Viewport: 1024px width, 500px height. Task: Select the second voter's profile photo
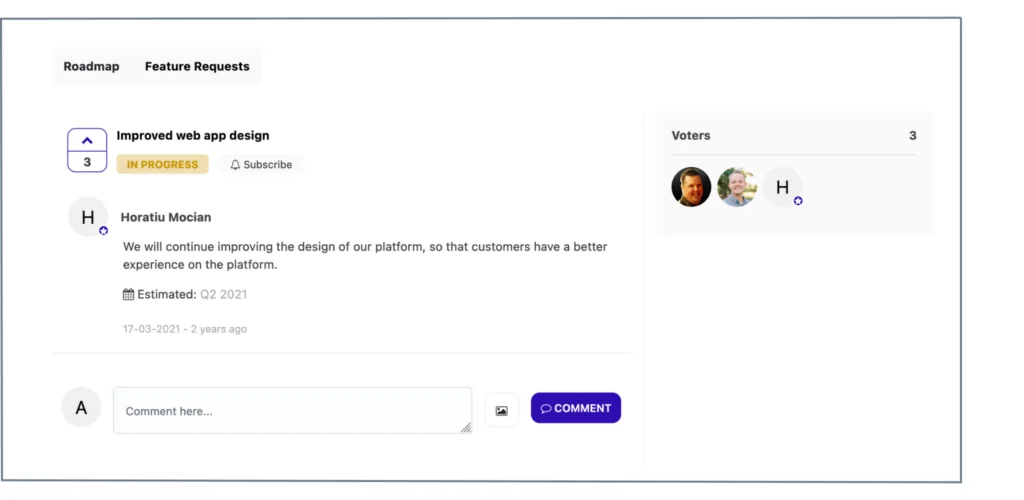click(737, 187)
